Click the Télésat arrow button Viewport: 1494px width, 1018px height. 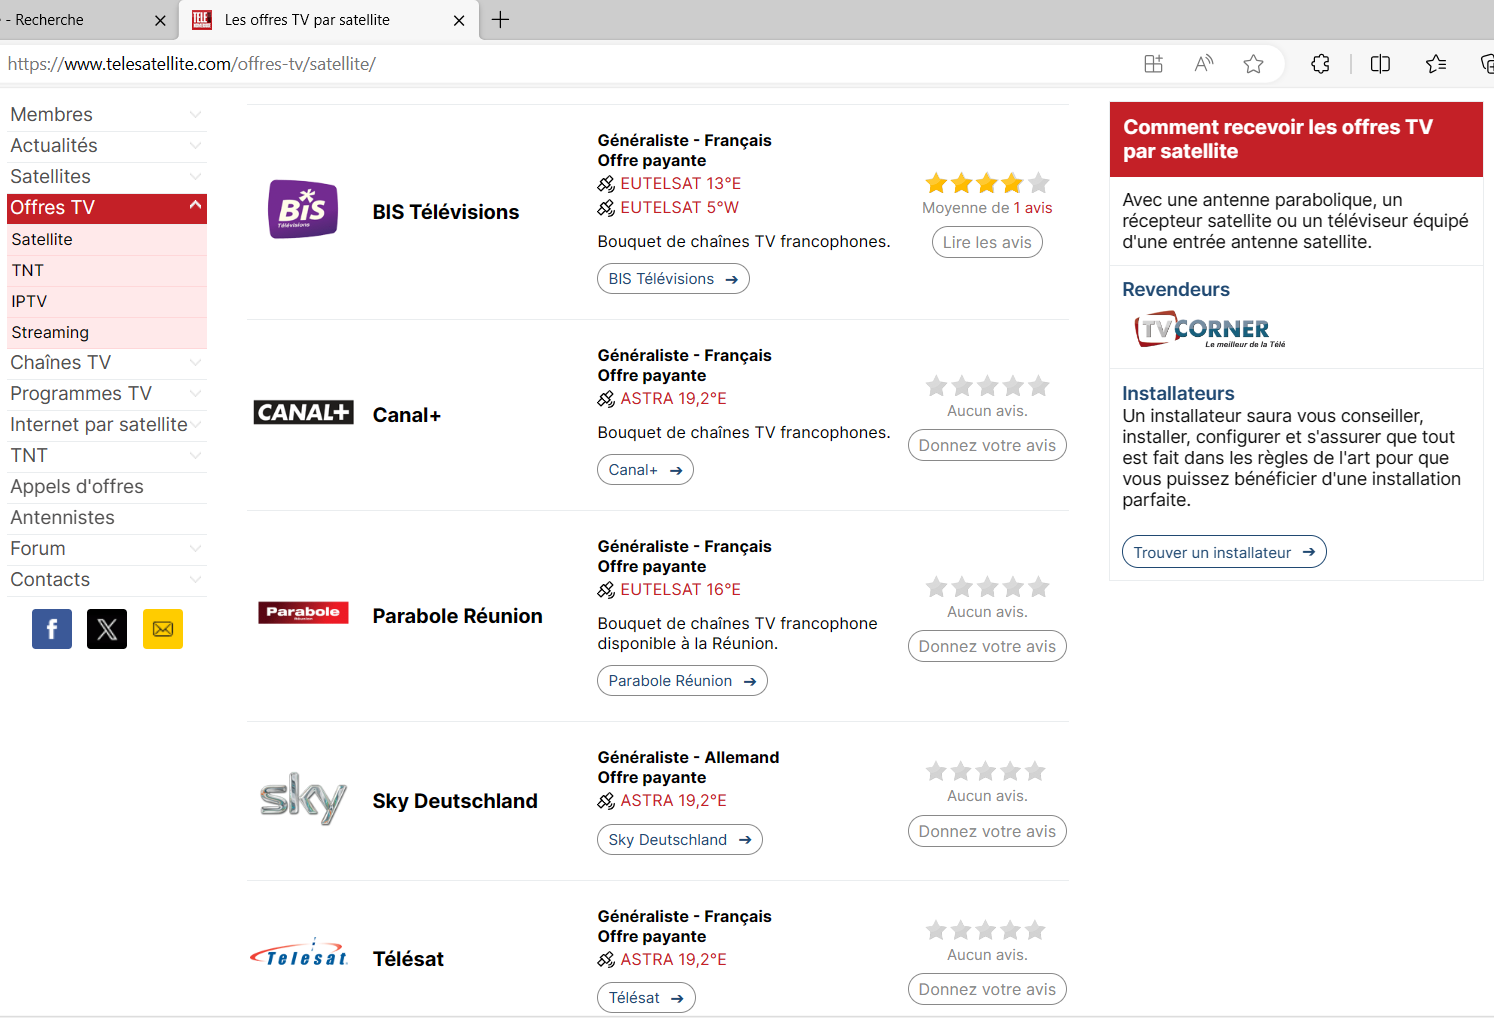646,998
